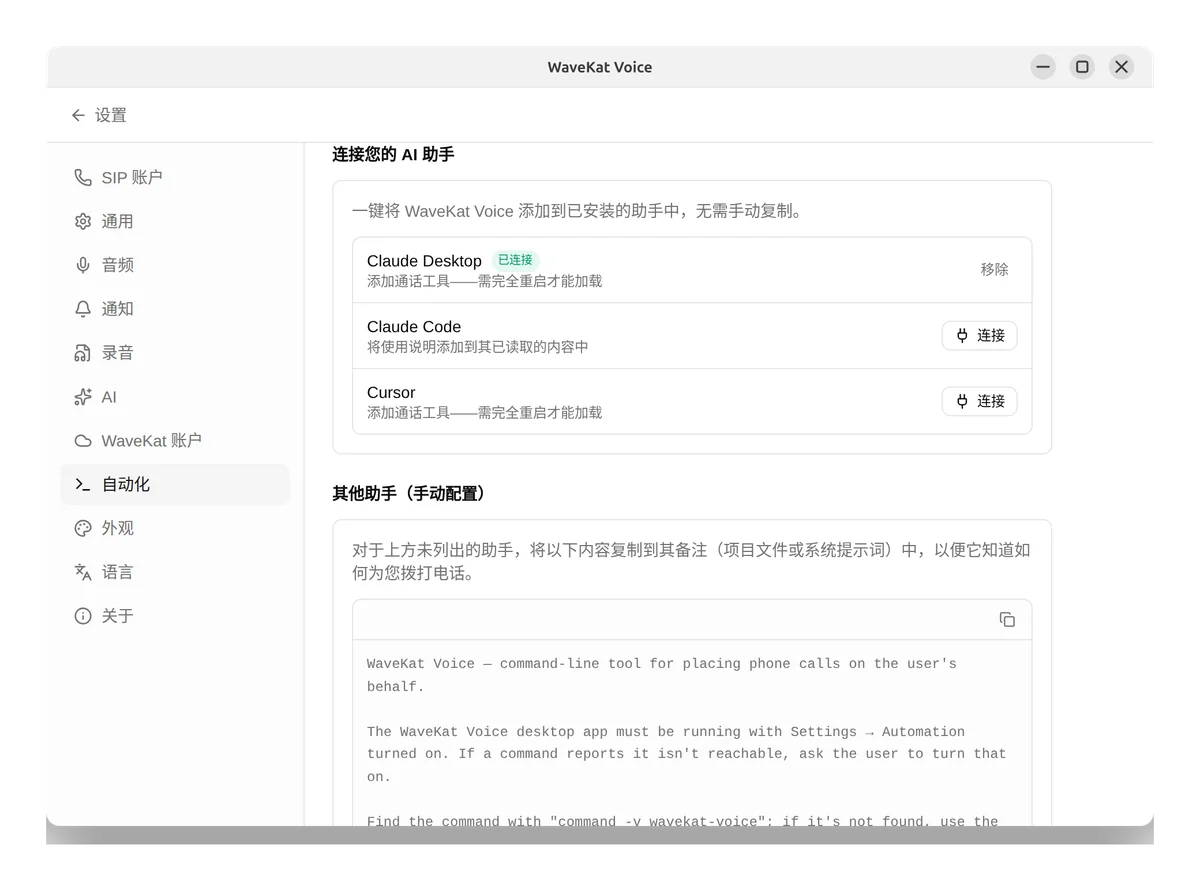Click the plug icon in the Cursor row

click(962, 401)
